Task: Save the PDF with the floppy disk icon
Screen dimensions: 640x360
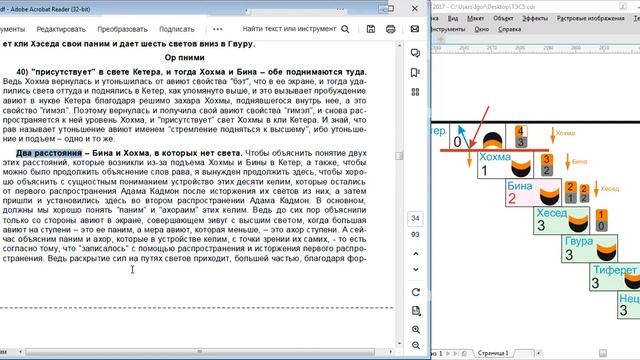Action: pos(371,29)
